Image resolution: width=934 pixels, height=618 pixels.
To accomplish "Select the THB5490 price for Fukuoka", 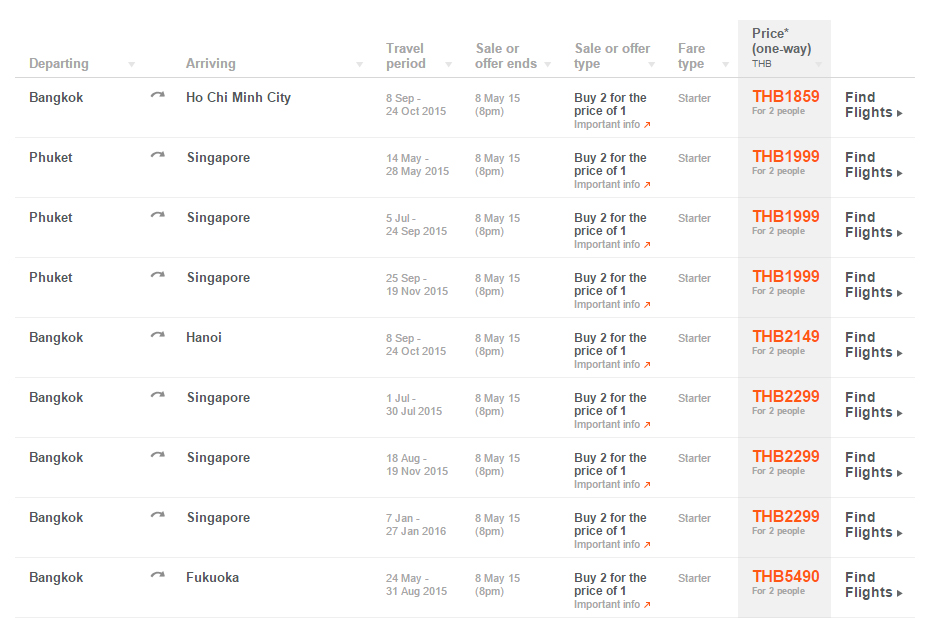I will (x=785, y=577).
